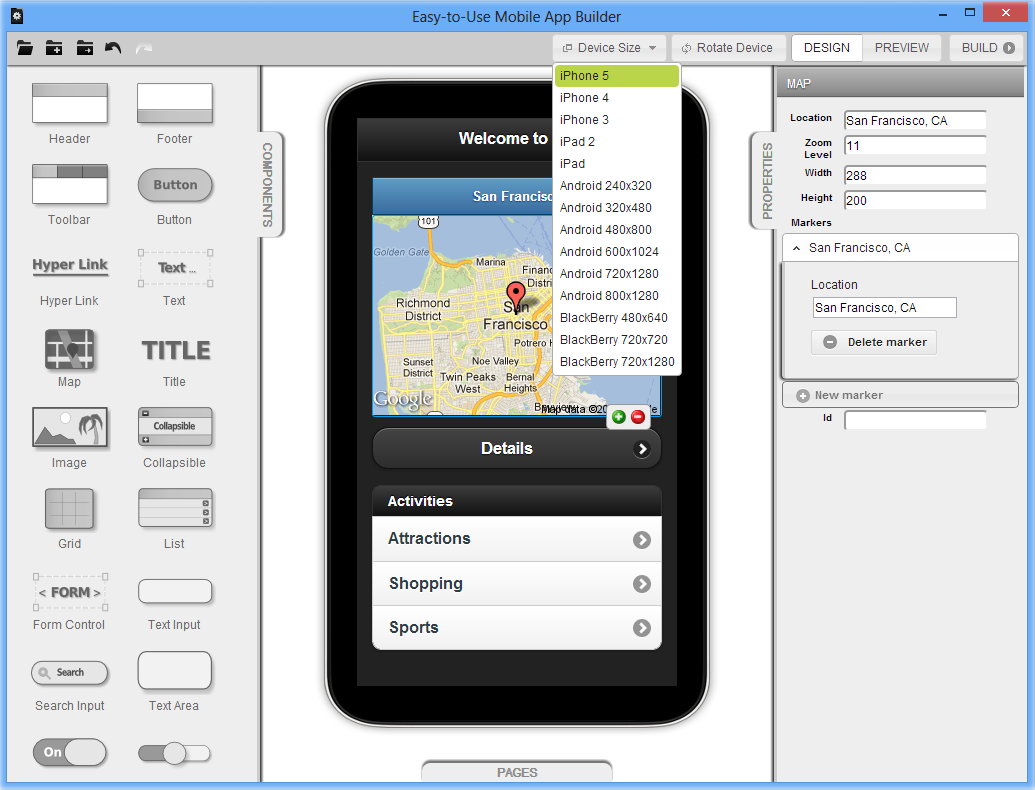This screenshot has width=1035, height=790.
Task: Click the red remove icon below map
Action: tap(638, 416)
